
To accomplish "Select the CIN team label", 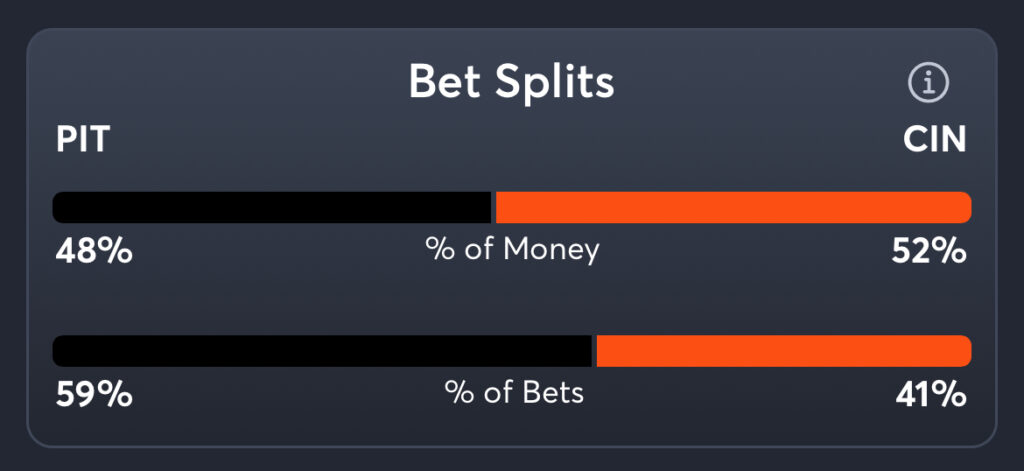I will point(934,140).
